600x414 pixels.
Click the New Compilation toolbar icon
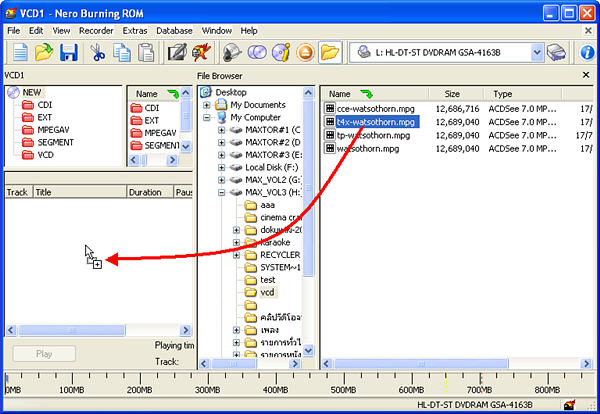[x=20, y=52]
